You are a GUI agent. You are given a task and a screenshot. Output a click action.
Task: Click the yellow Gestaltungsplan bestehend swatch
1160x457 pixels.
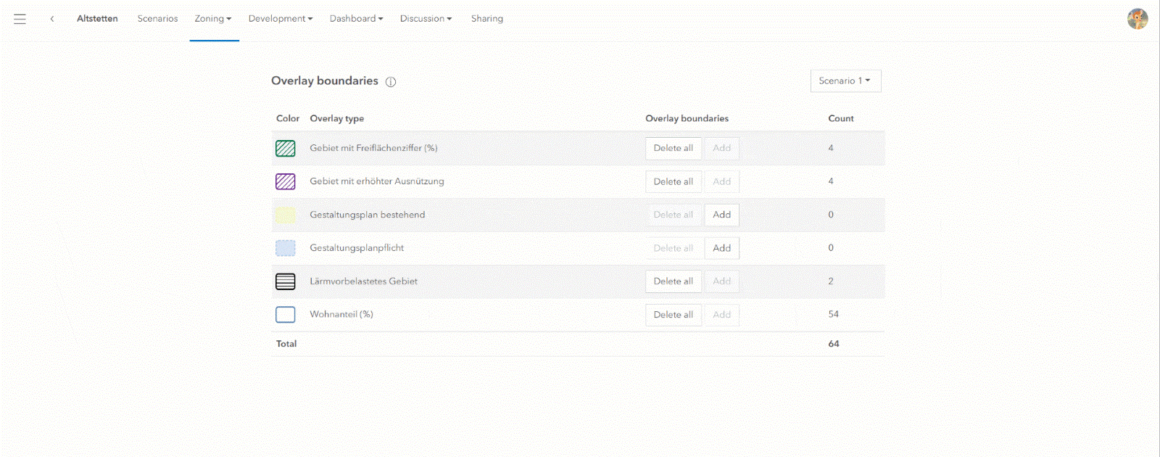[x=286, y=214]
